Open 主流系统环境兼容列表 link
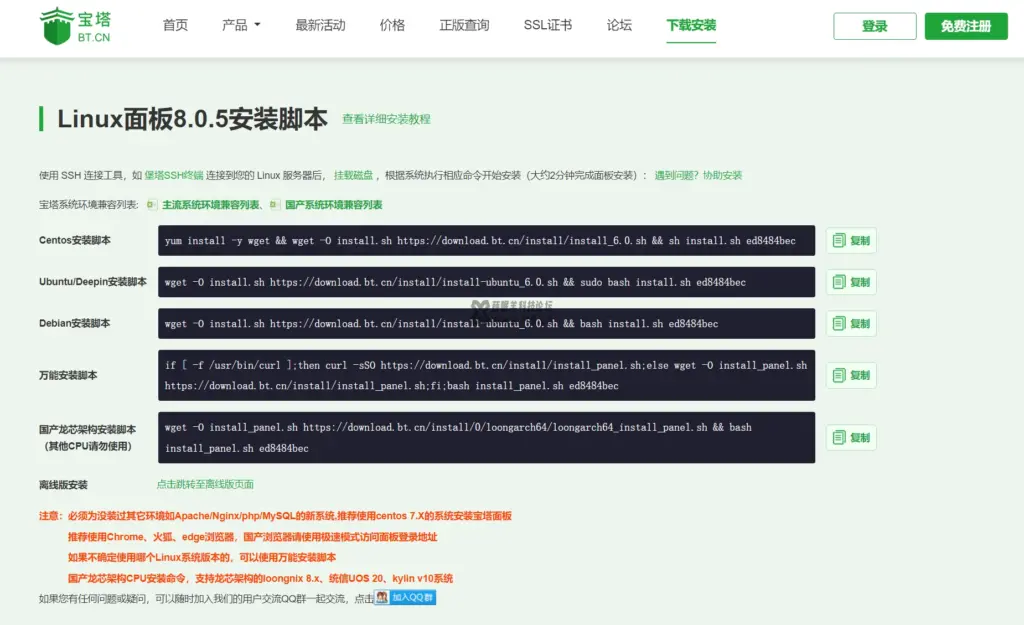The width and height of the screenshot is (1024, 625). click(210, 204)
